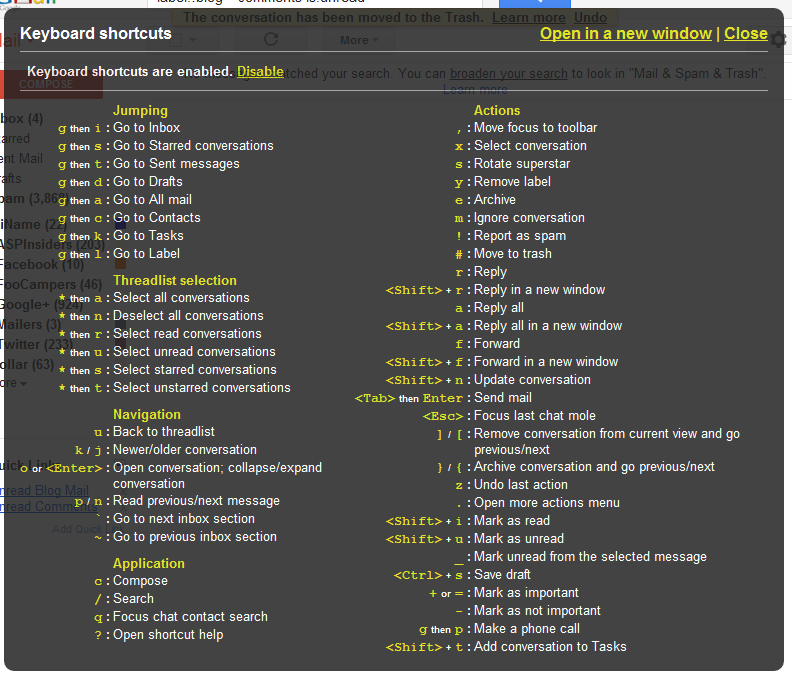Click 'Save draft' action entry

click(502, 574)
